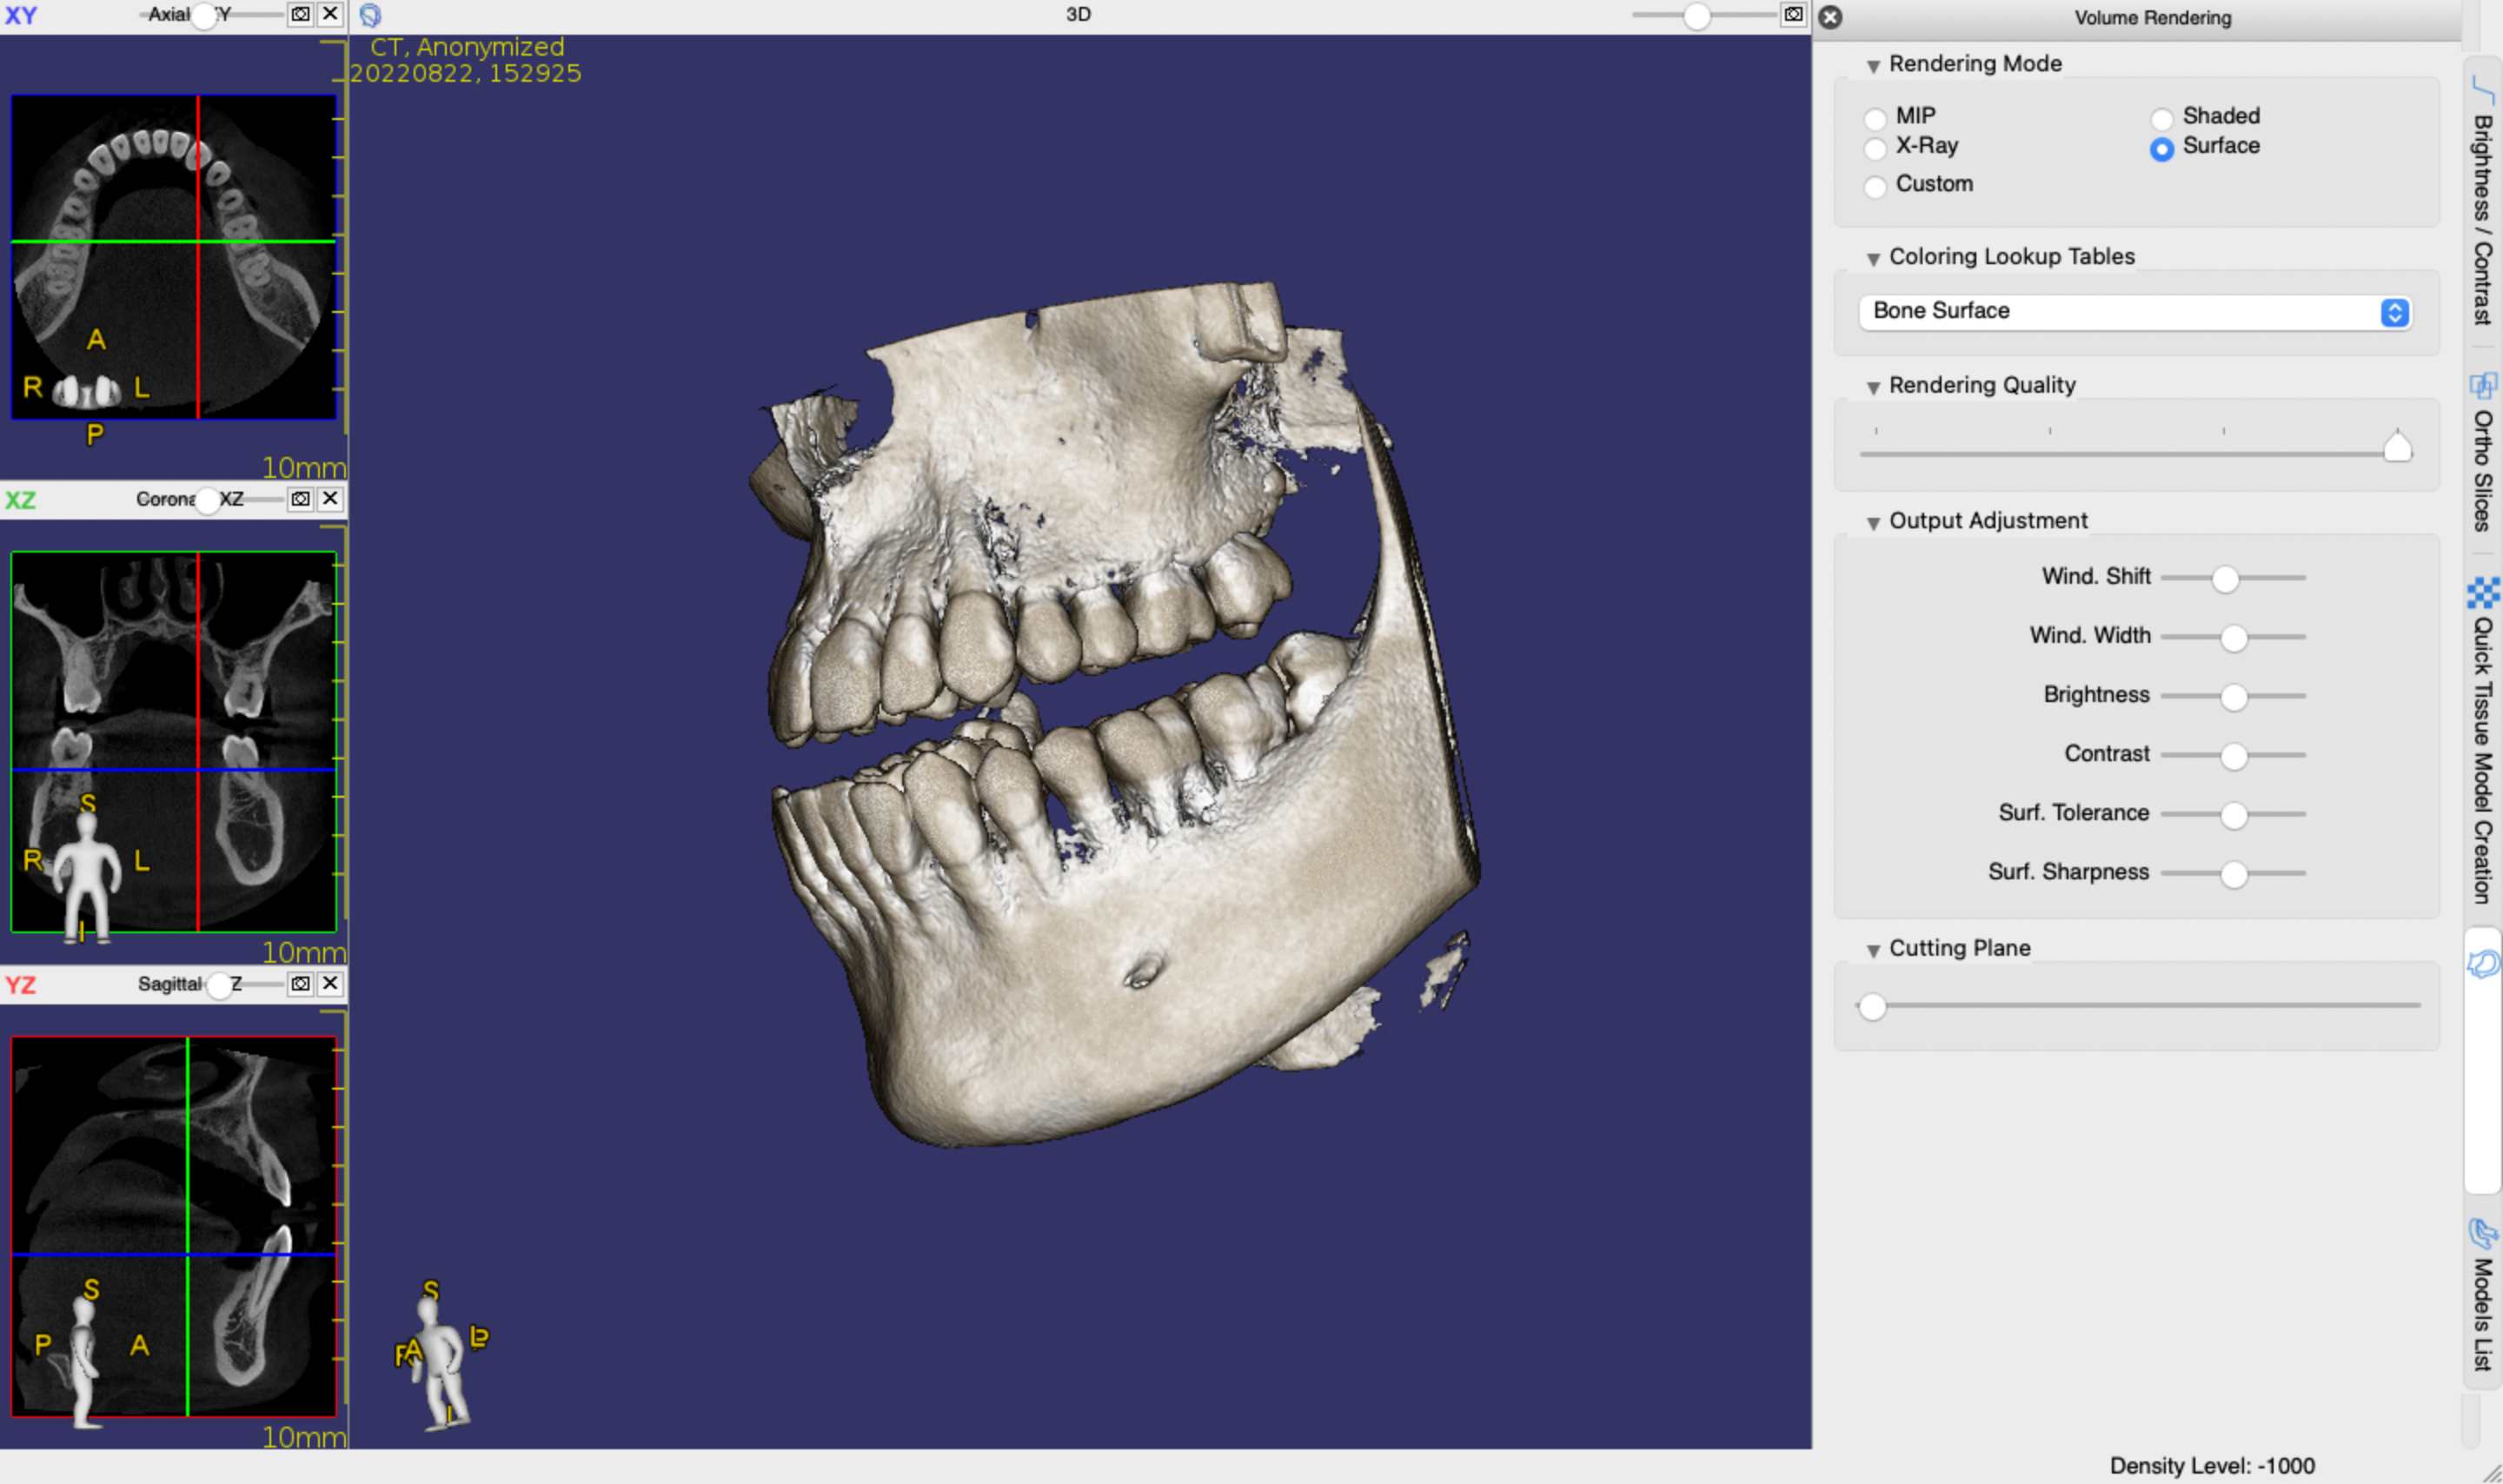Click the Surf. Sharpness slider handle
The image size is (2503, 1484).
tap(2233, 874)
